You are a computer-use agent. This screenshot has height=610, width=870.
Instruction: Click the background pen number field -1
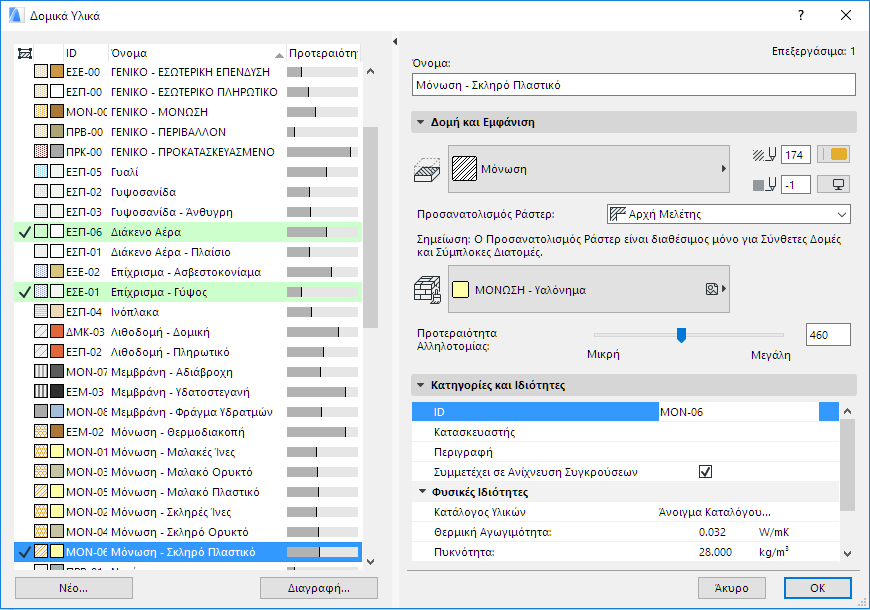(796, 185)
